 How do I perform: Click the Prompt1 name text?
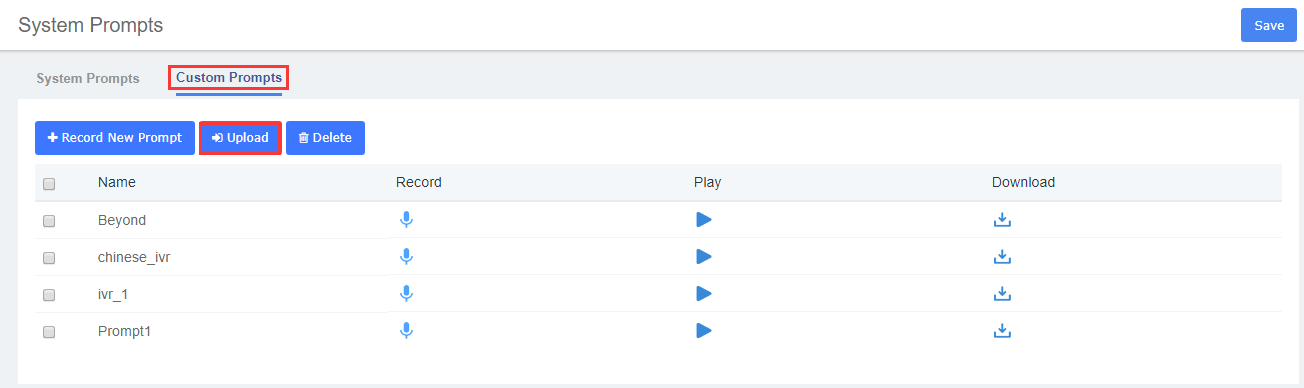[124, 331]
